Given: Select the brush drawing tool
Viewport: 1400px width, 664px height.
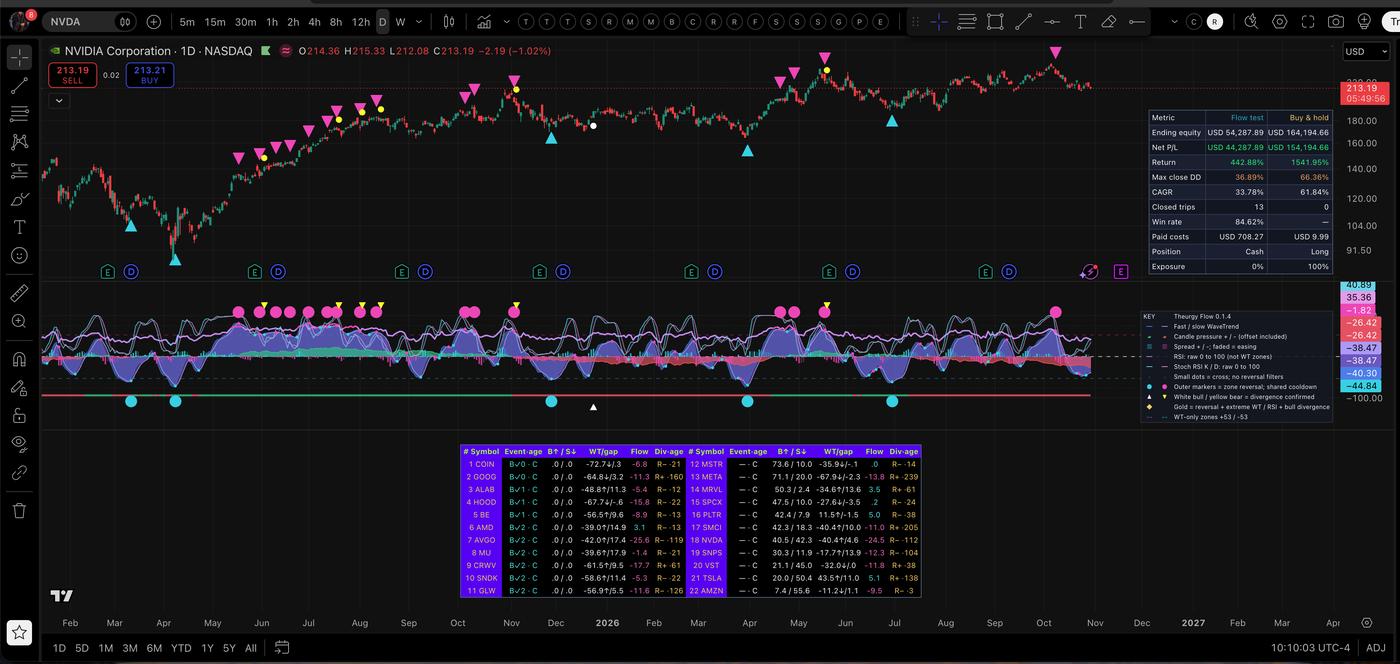Looking at the screenshot, I should pyautogui.click(x=19, y=199).
